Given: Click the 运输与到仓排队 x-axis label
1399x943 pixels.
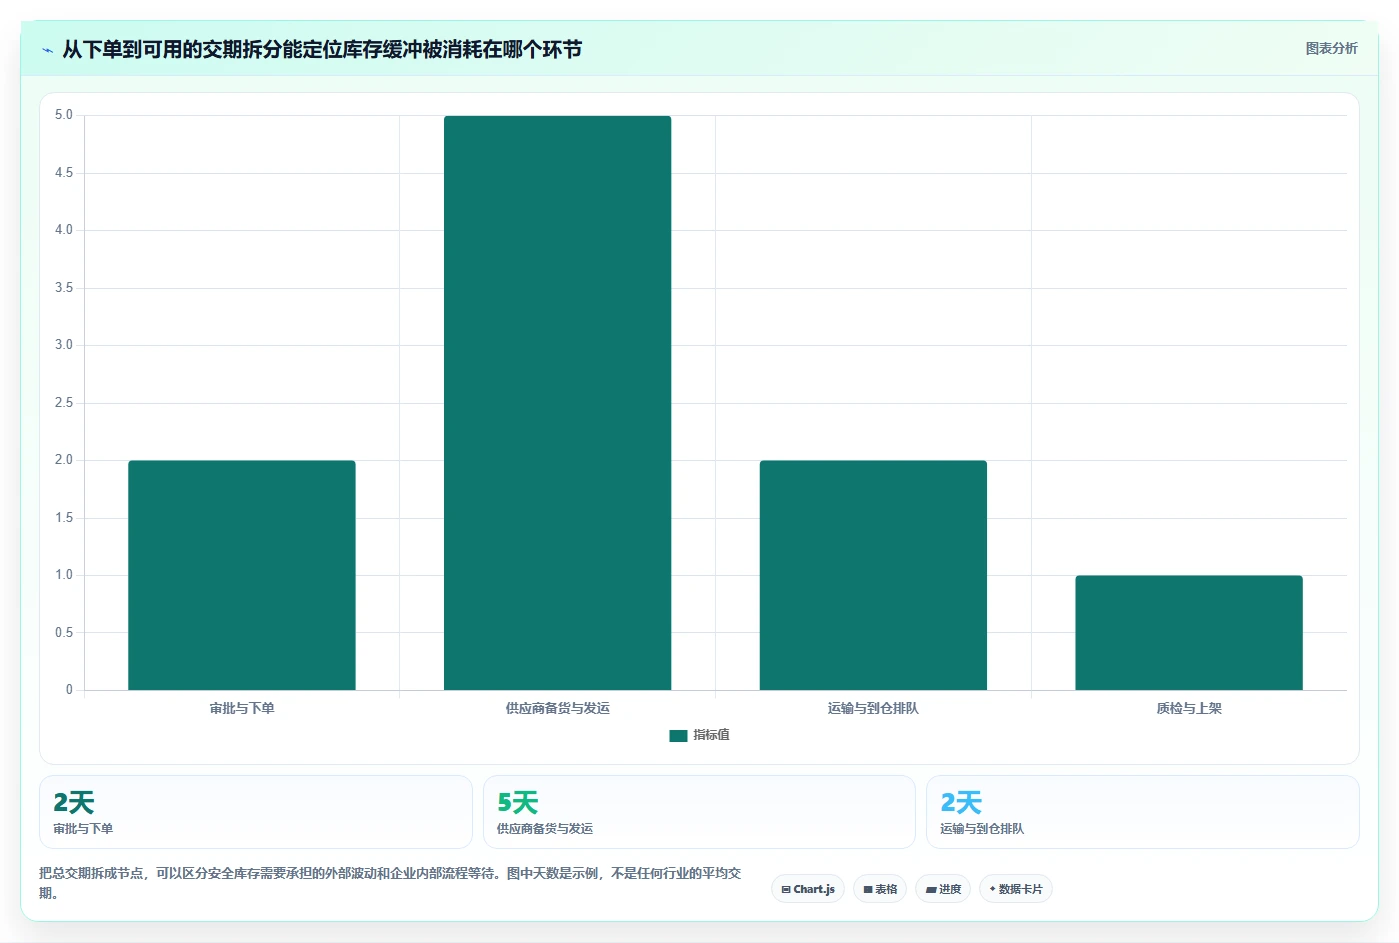Looking at the screenshot, I should coord(873,708).
